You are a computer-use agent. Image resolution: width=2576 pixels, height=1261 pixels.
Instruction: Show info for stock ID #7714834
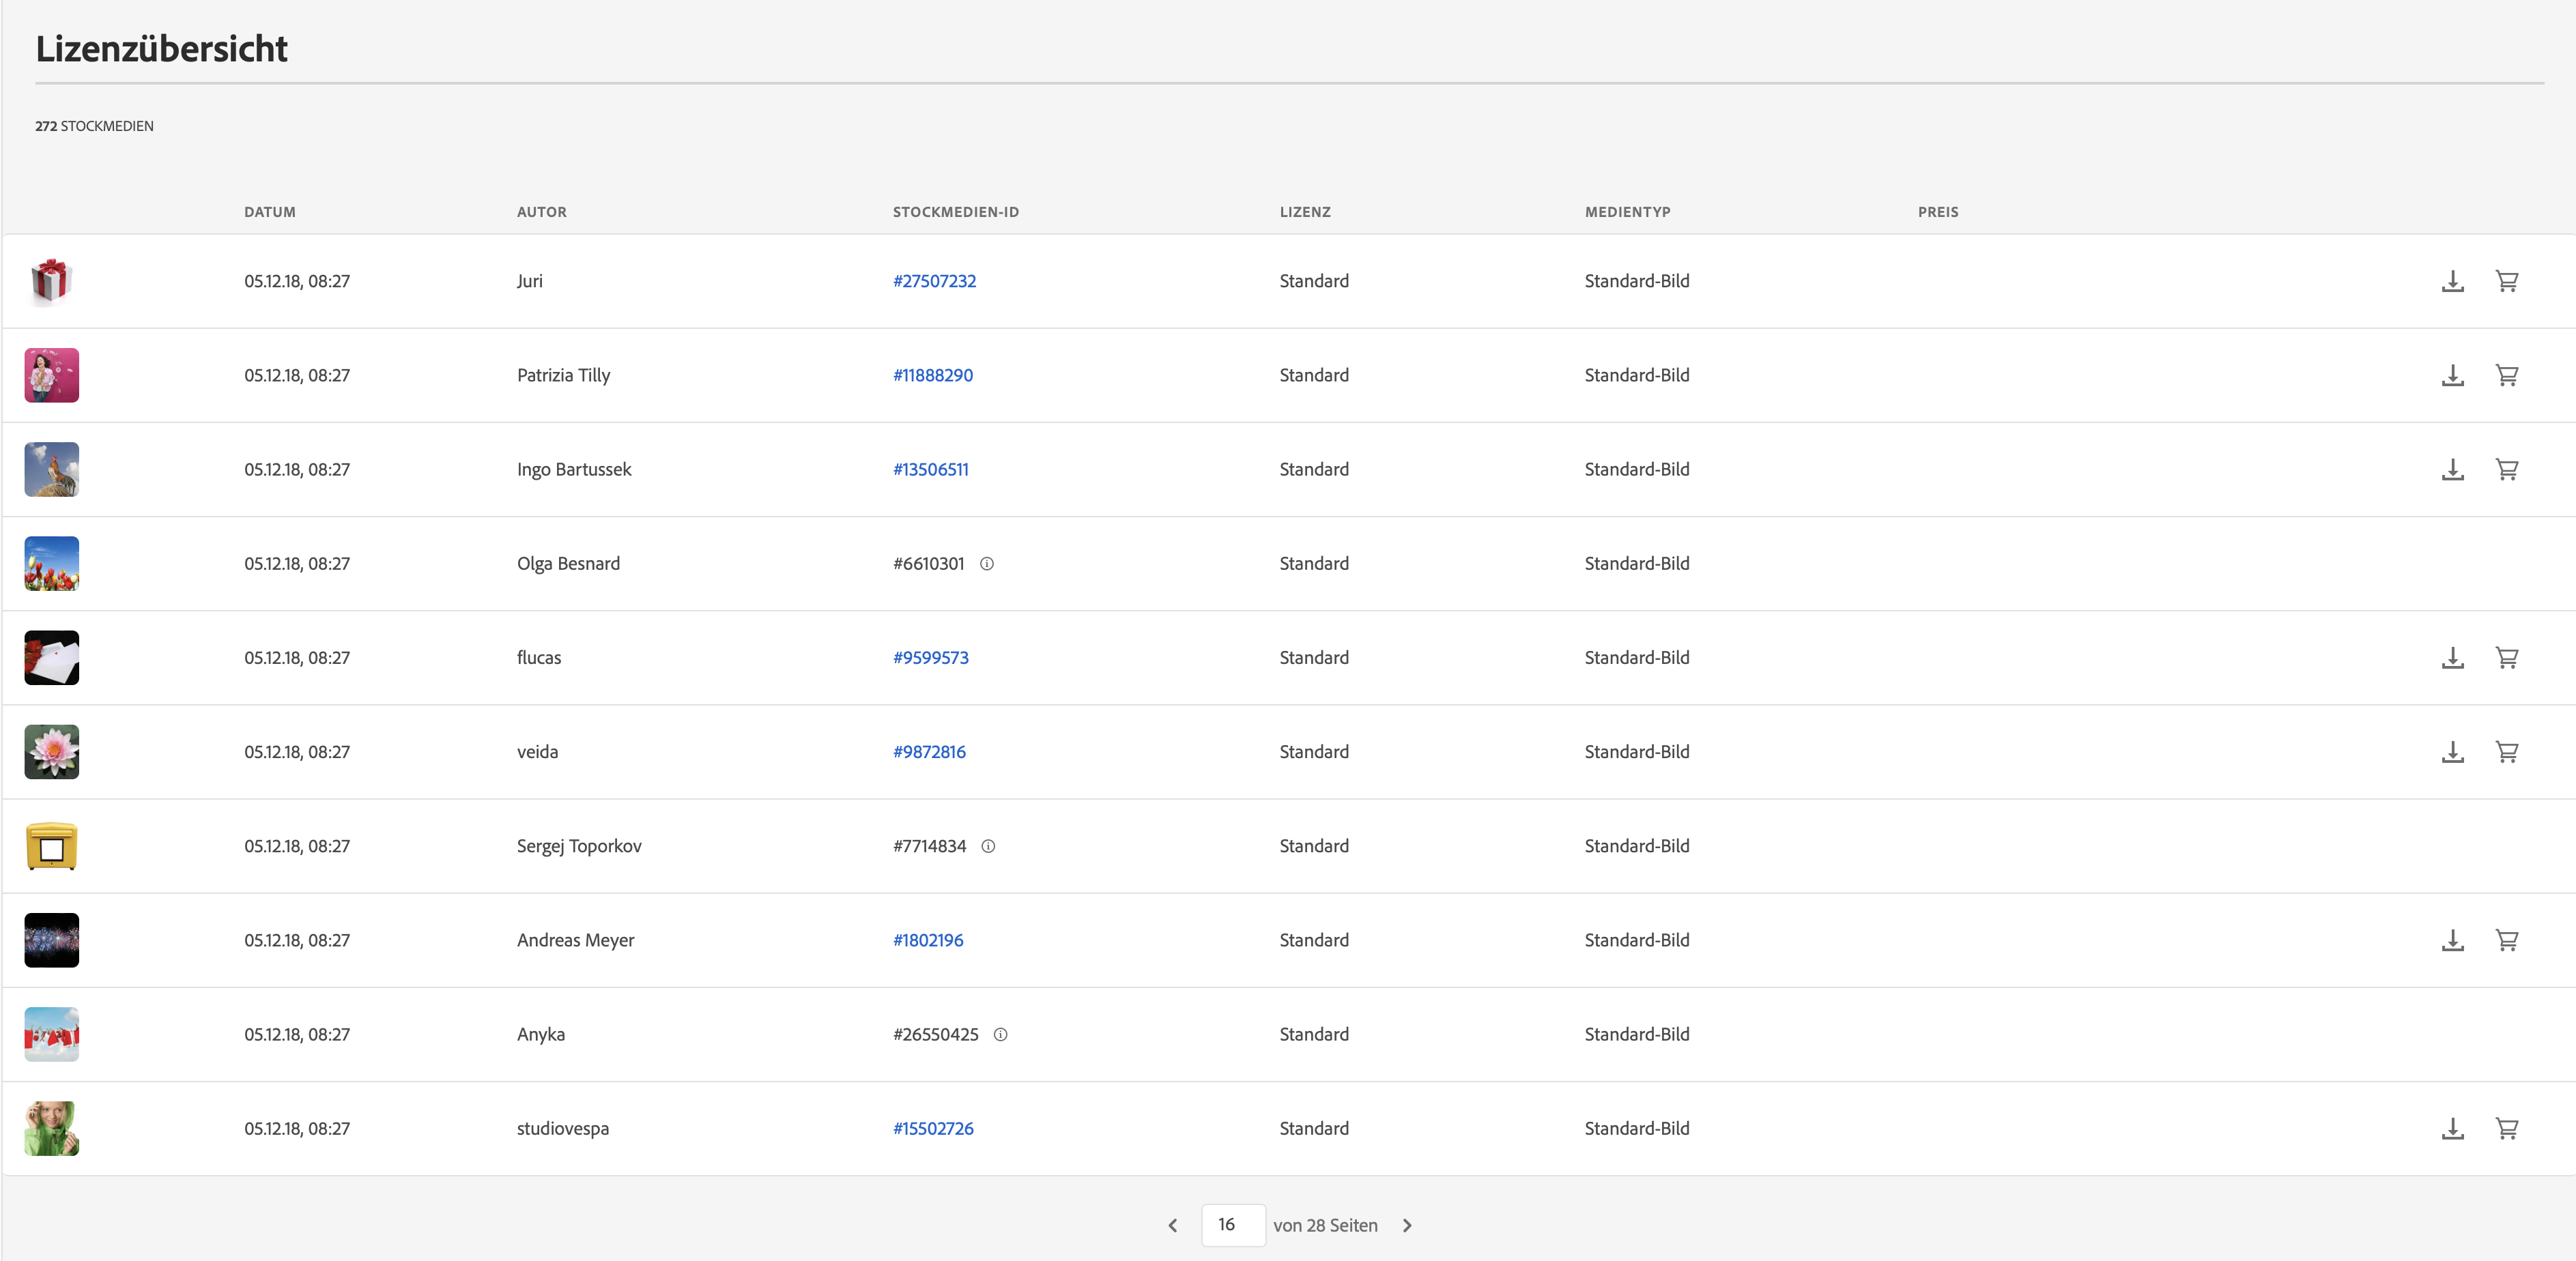pyautogui.click(x=988, y=846)
